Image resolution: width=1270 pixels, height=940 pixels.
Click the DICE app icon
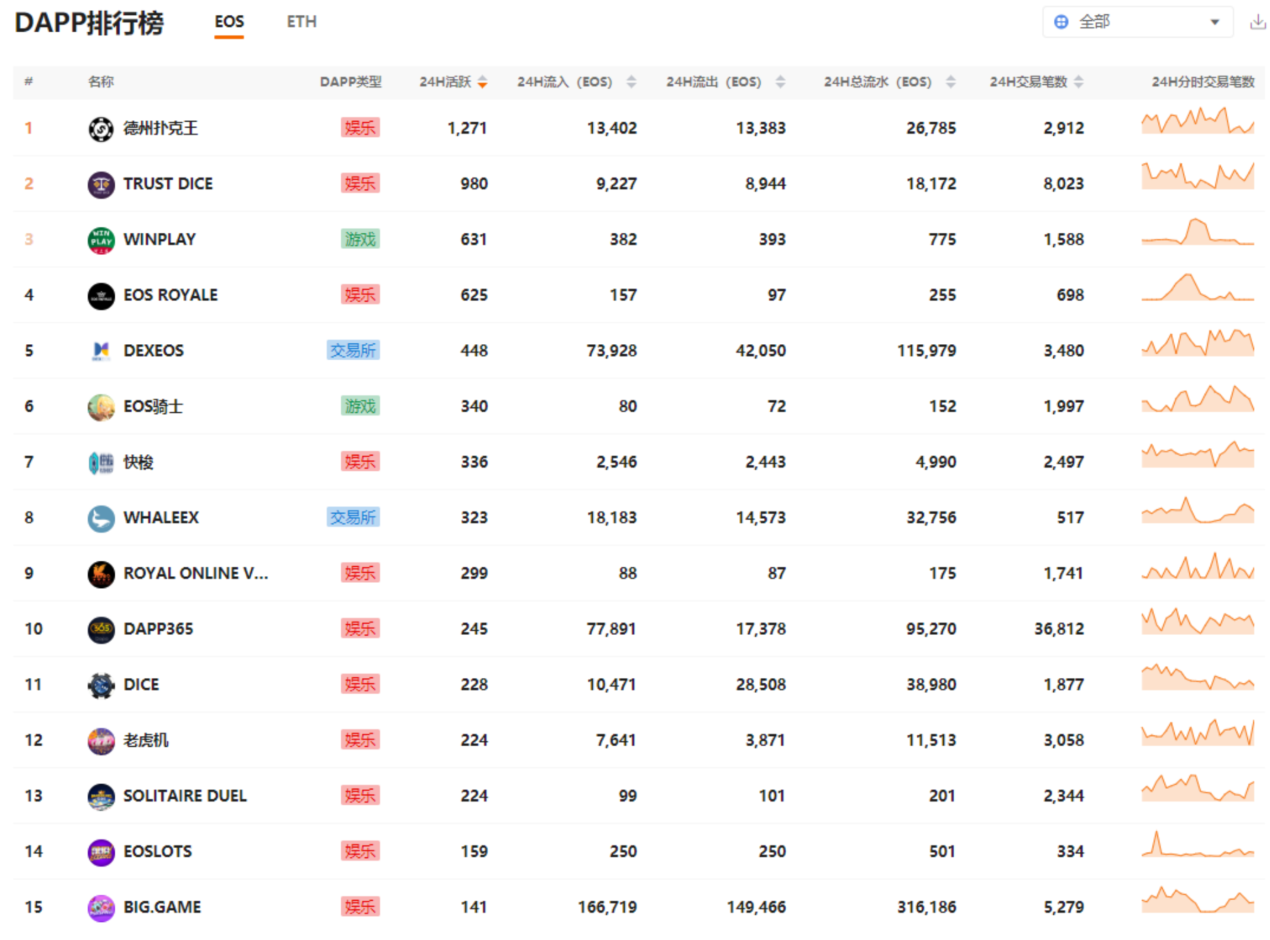coord(101,685)
